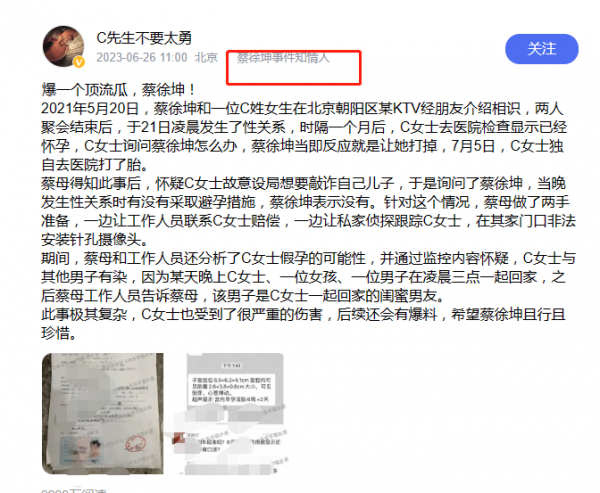Image resolution: width=600 pixels, height=493 pixels.
Task: Click the closing paragraph starting 此事极其复杂
Action: coord(304,324)
